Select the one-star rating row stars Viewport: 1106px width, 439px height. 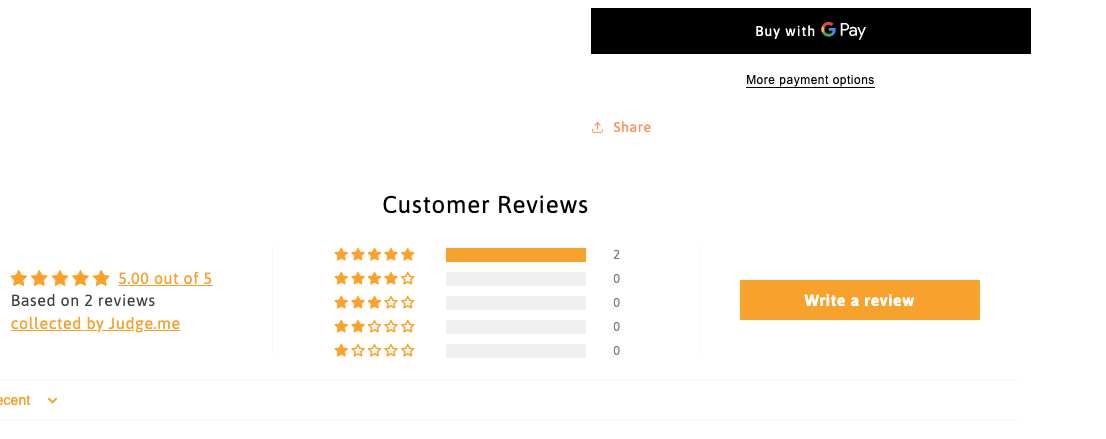374,351
